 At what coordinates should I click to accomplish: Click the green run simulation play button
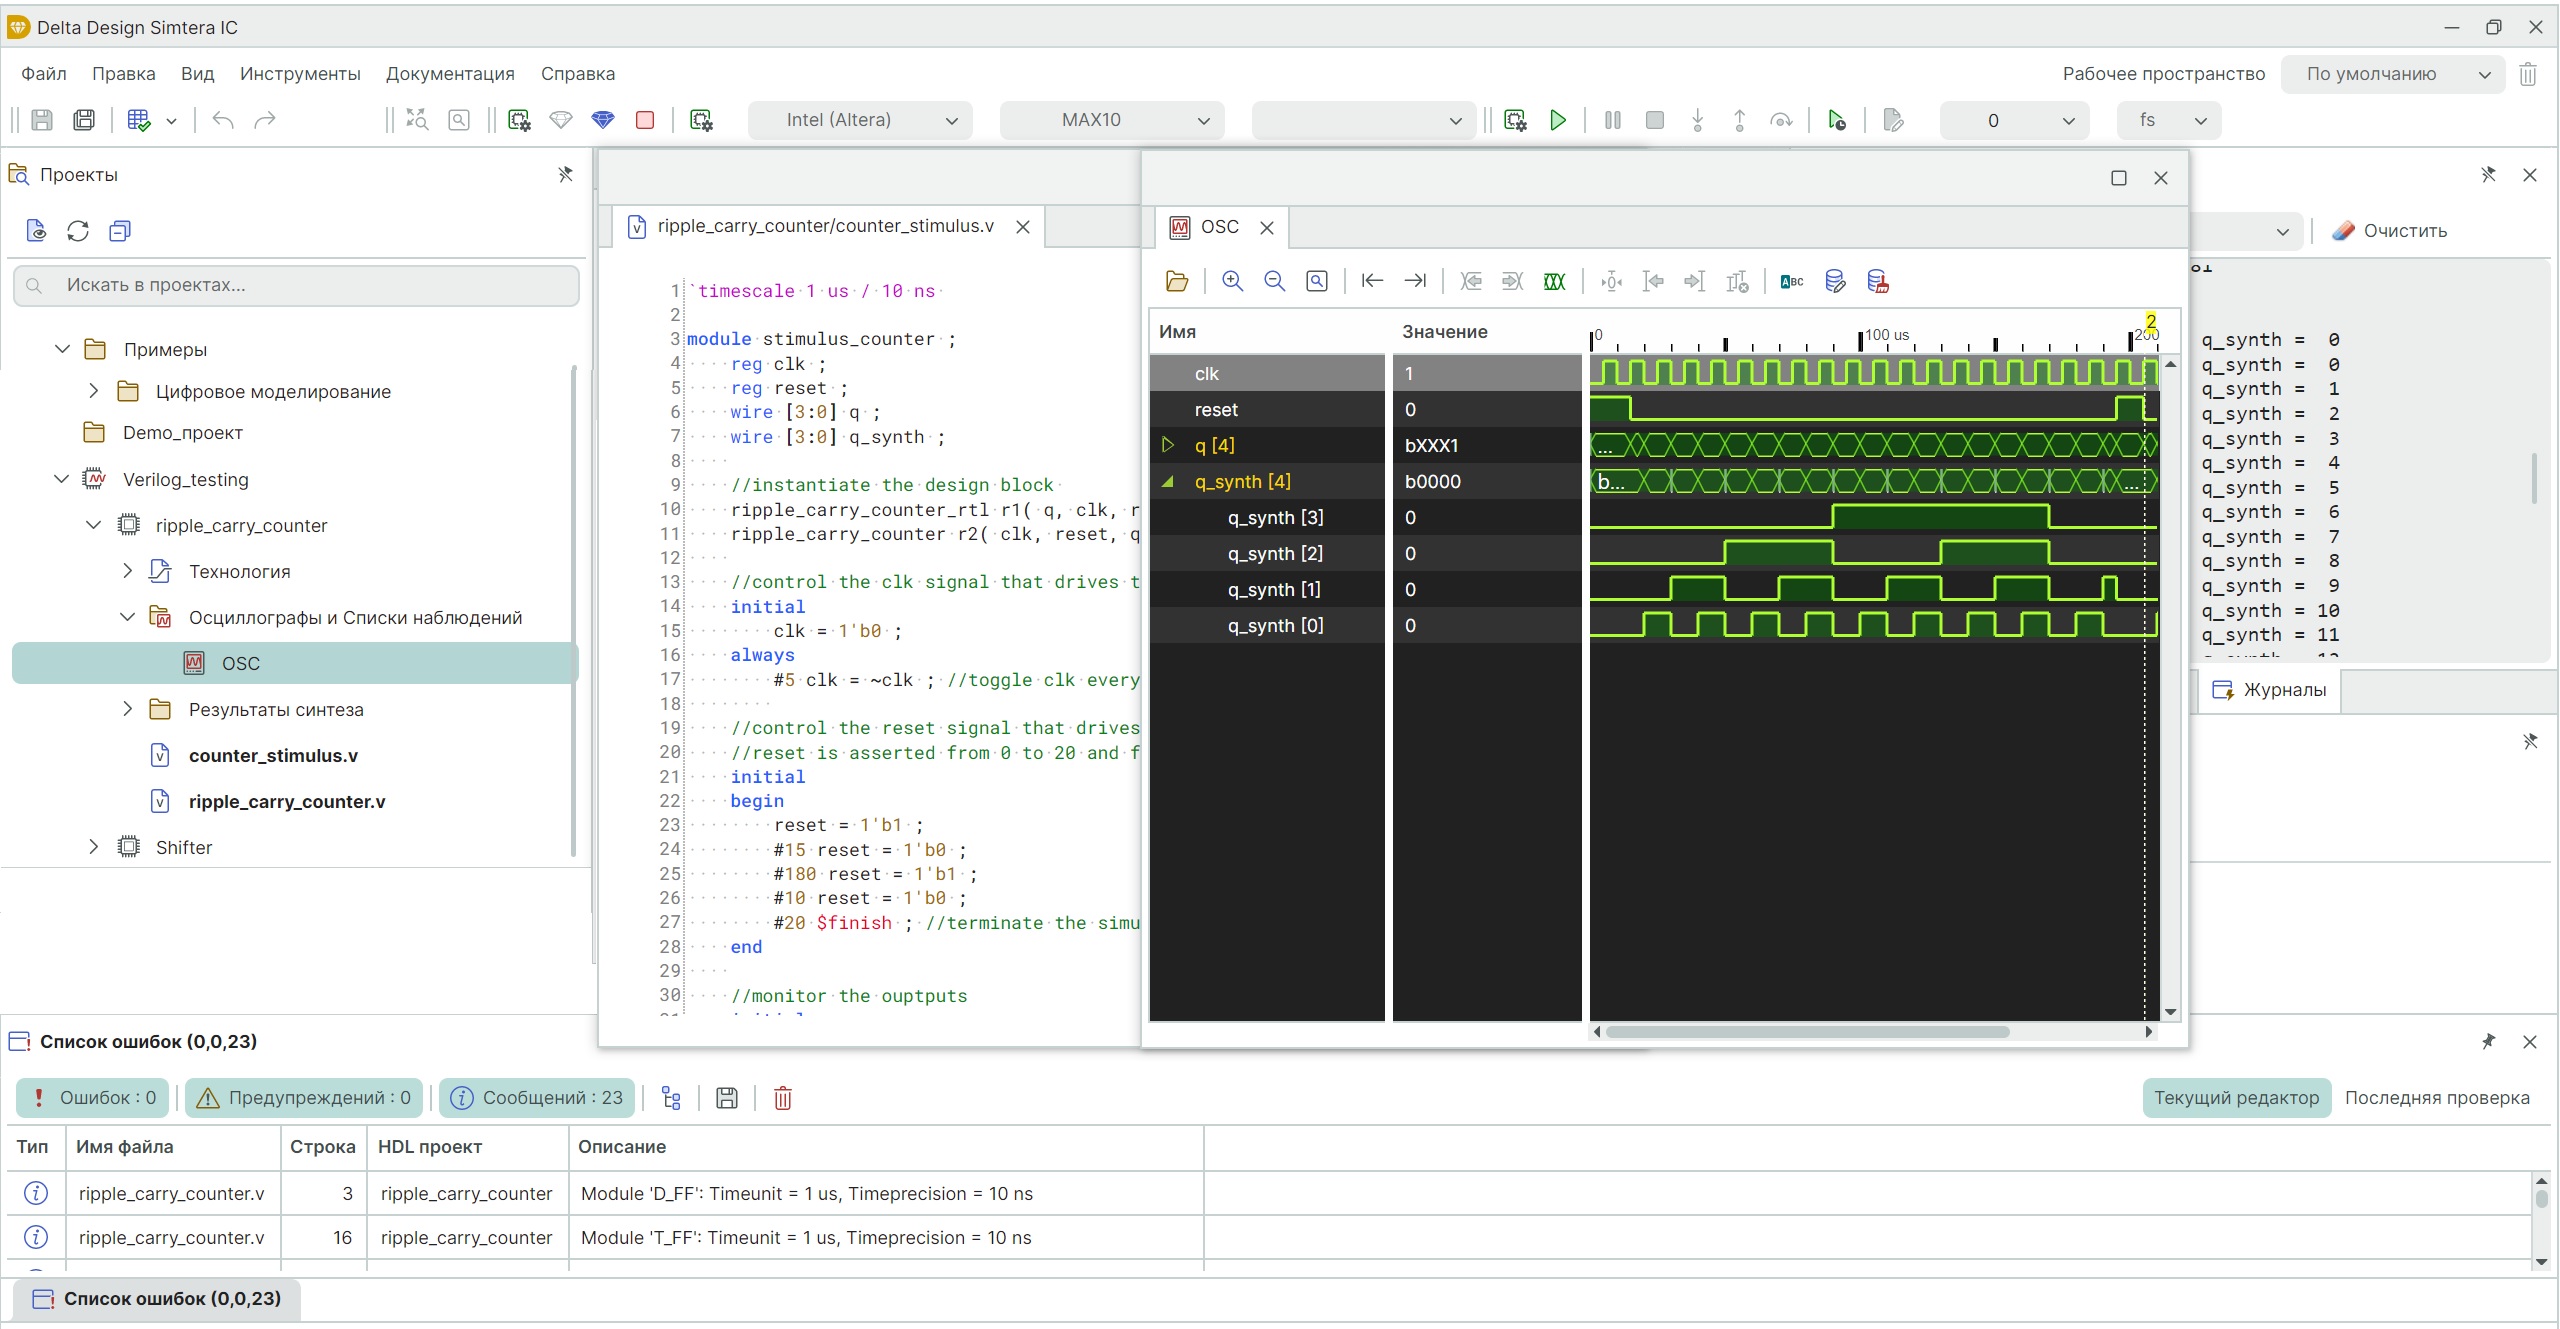(x=1557, y=120)
